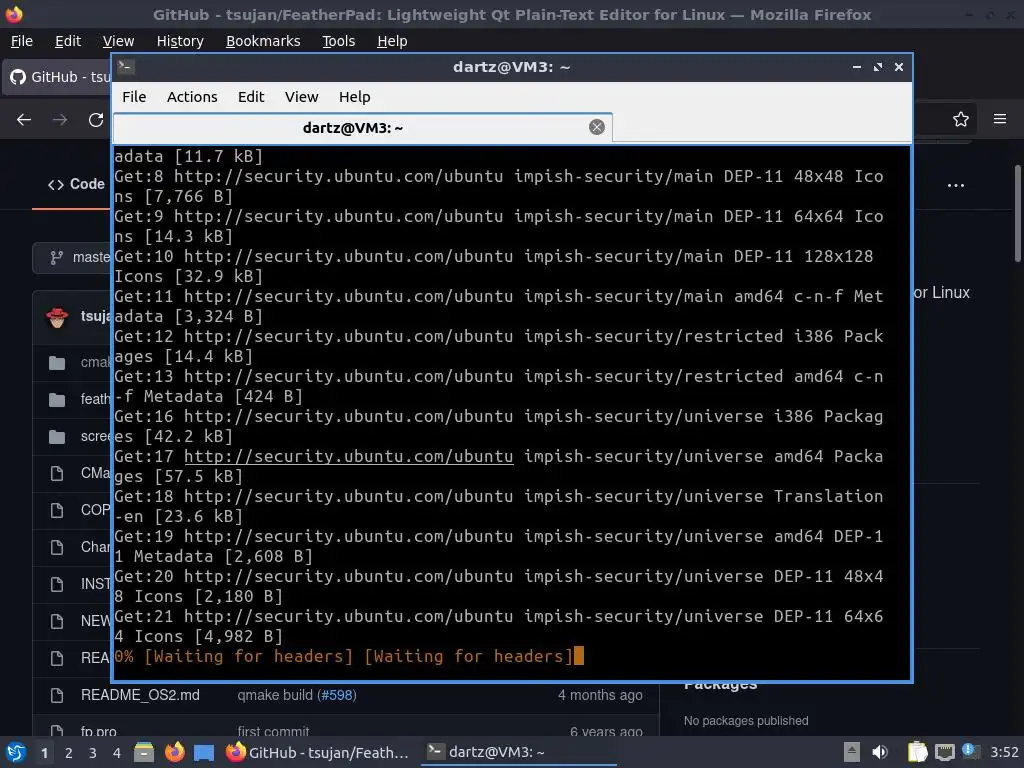Select the dartz@VM3: ~ terminal tab
The image size is (1024, 768).
point(362,128)
